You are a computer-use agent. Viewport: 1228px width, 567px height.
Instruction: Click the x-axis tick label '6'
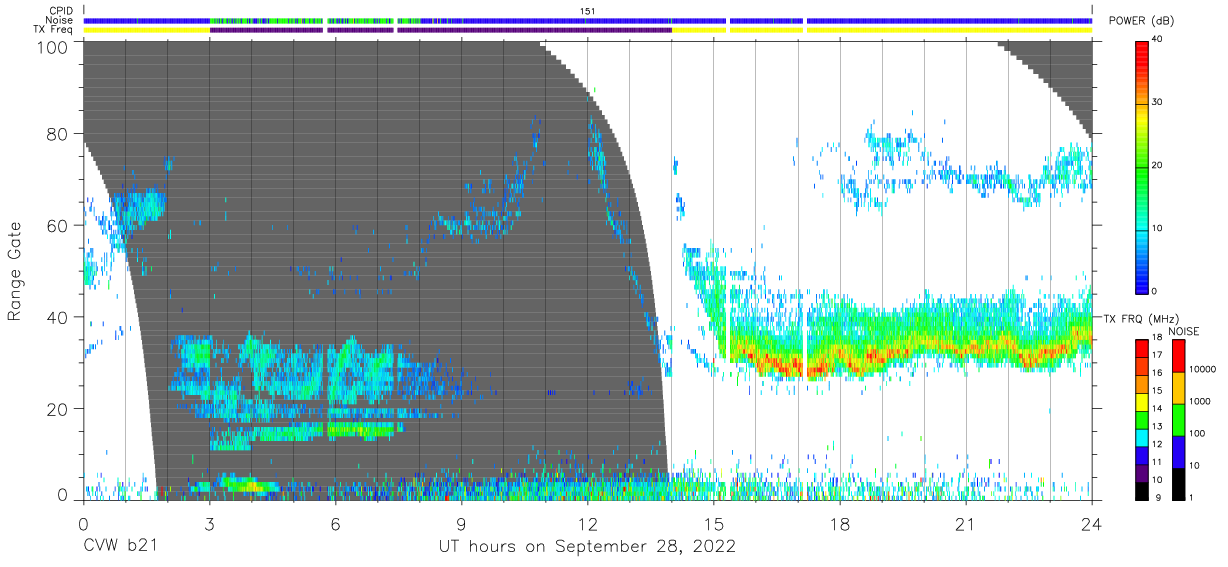click(x=335, y=523)
